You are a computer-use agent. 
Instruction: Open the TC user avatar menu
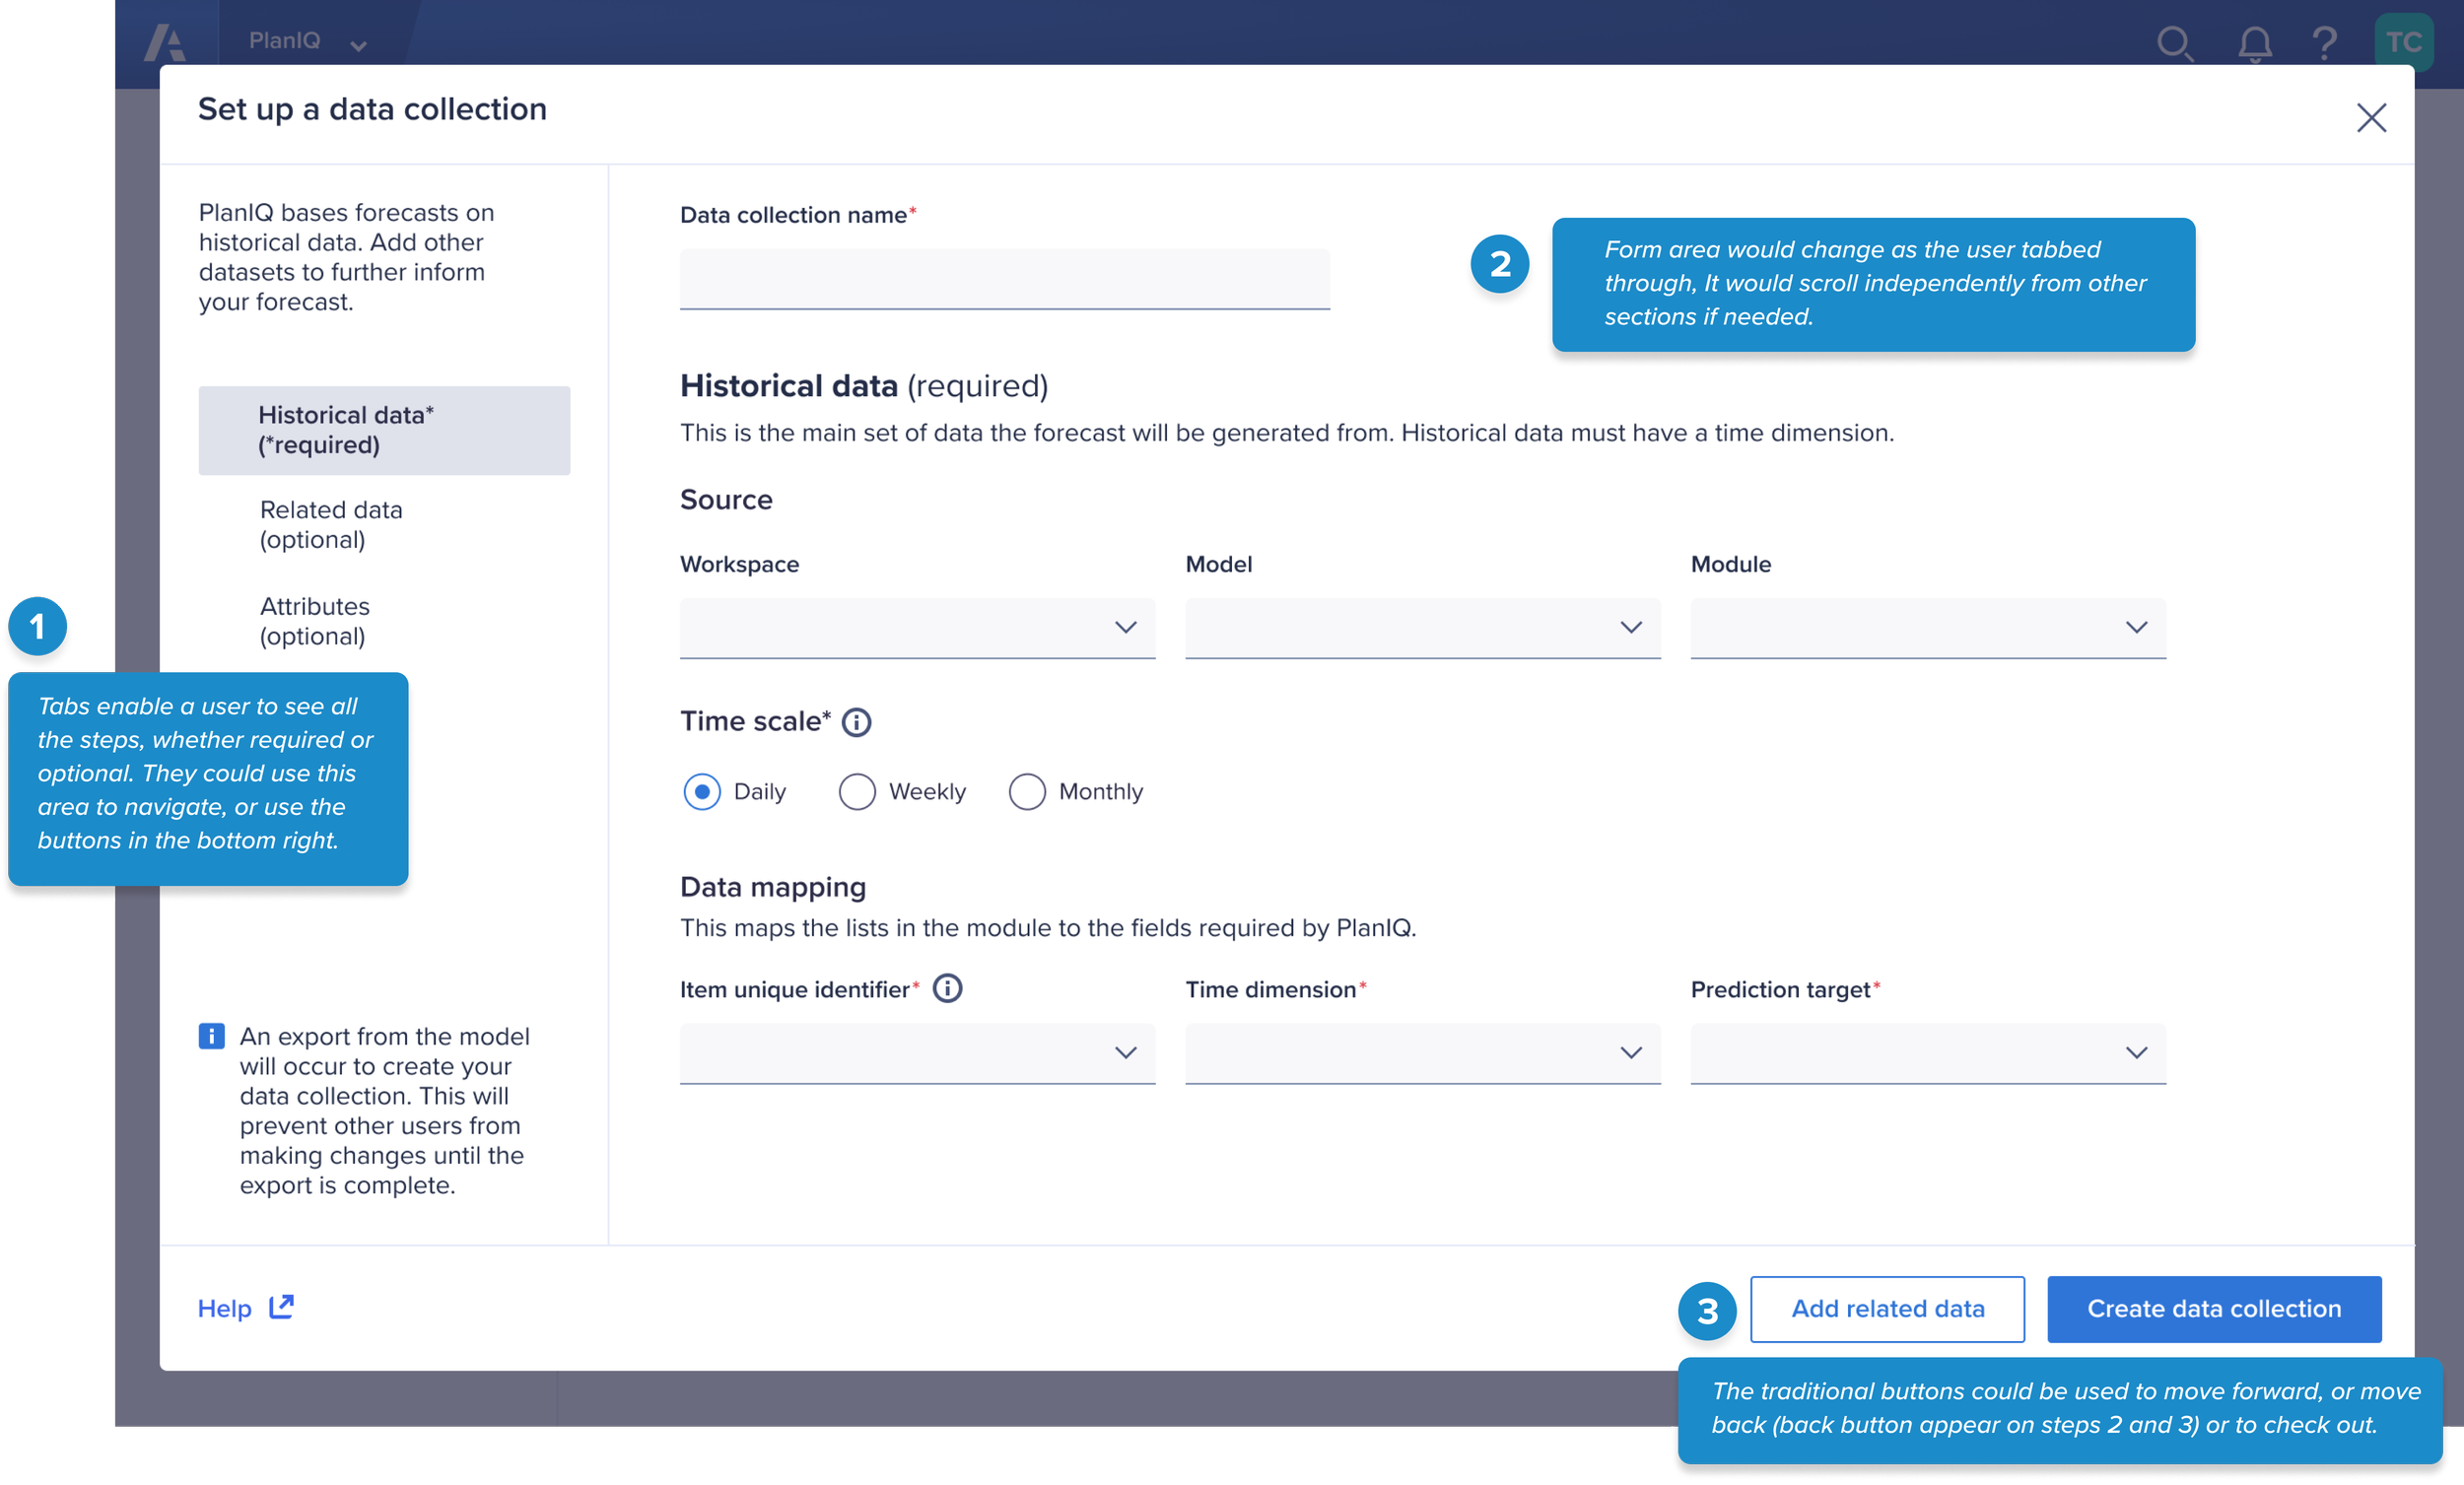point(2403,42)
